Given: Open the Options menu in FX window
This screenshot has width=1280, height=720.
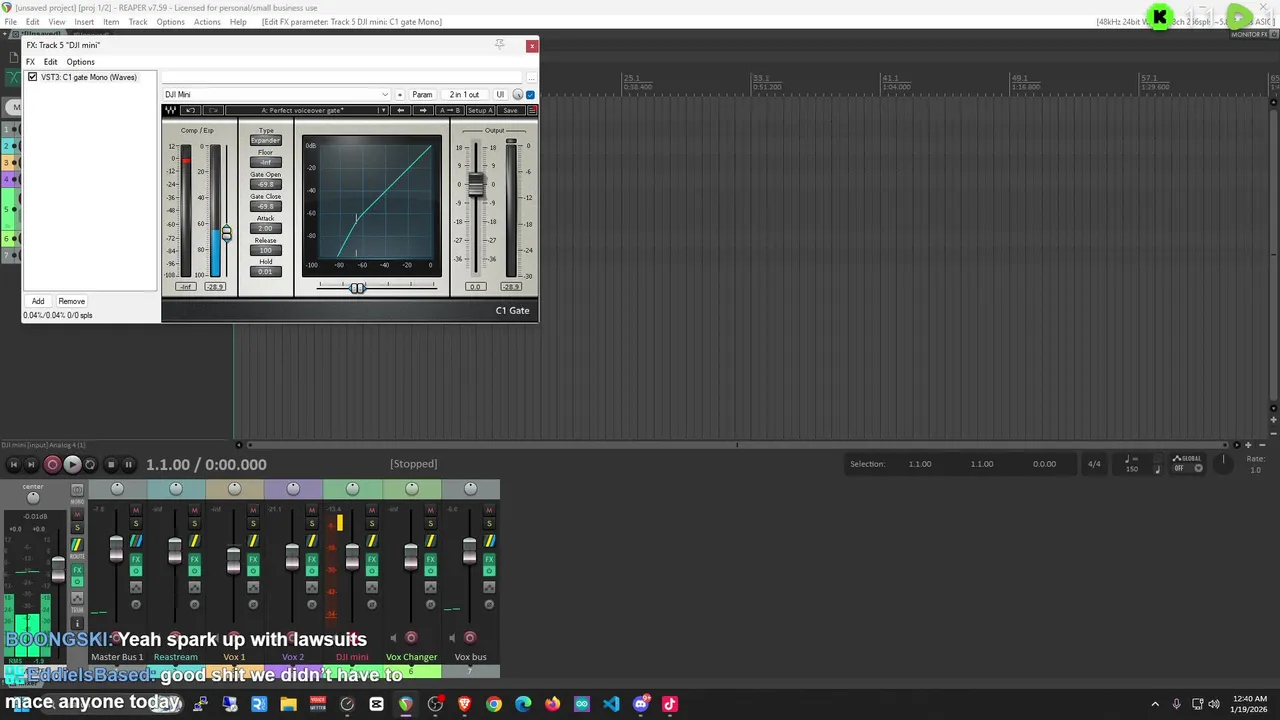Looking at the screenshot, I should (x=80, y=62).
